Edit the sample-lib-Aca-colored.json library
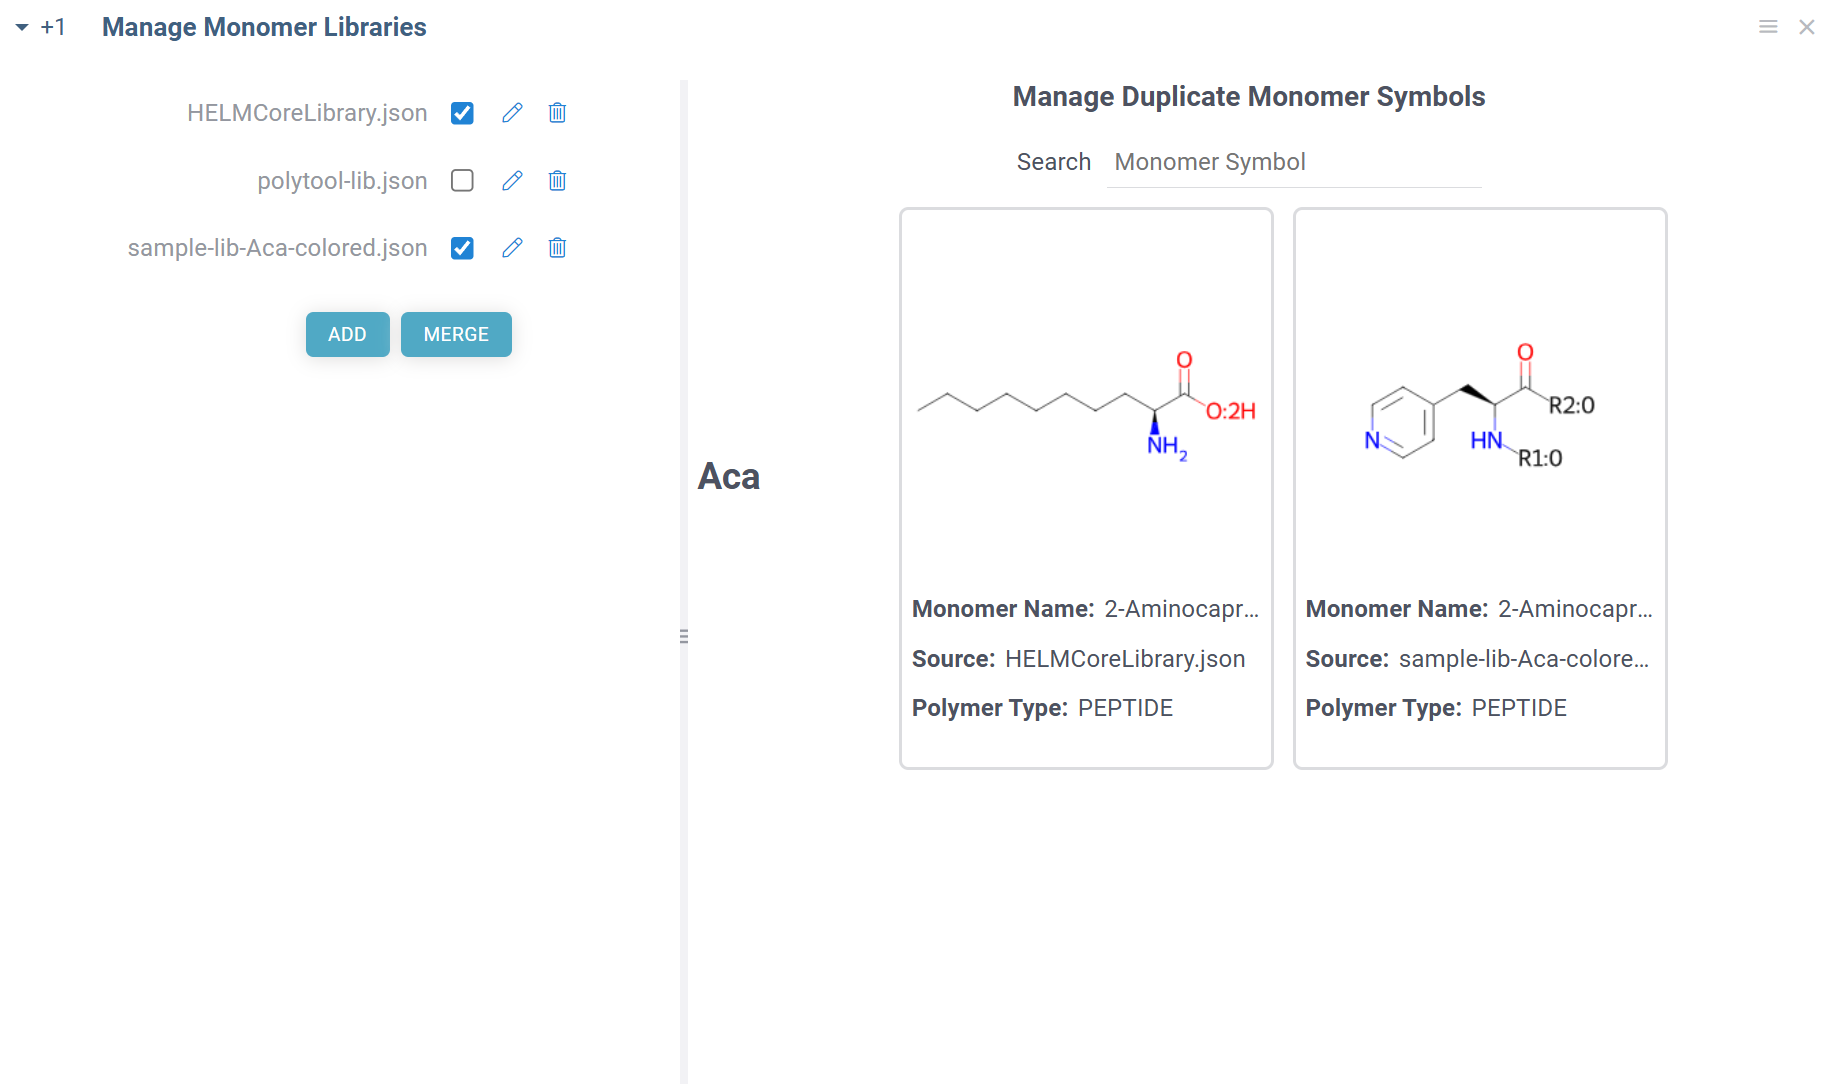Viewport: 1832px width, 1084px height. [512, 247]
